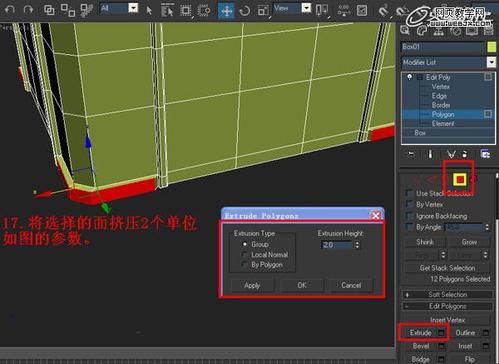Click Extrusion Height value field
This screenshot has width=499, height=364.
tap(337, 245)
